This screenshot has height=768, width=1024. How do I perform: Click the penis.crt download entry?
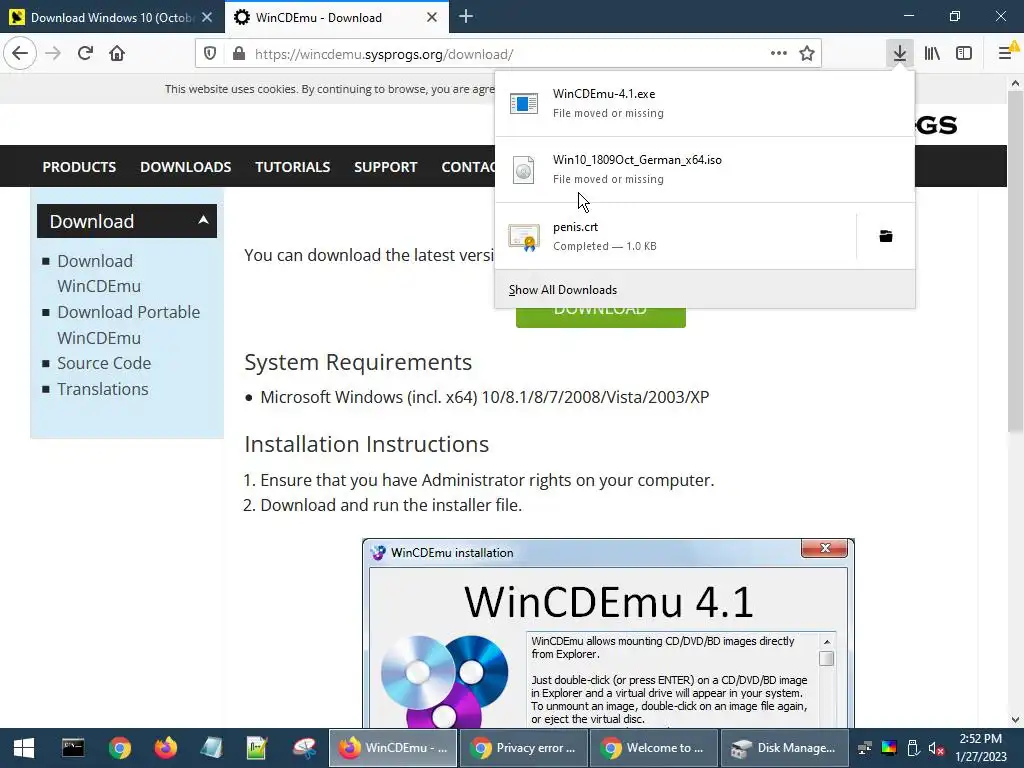(x=675, y=236)
